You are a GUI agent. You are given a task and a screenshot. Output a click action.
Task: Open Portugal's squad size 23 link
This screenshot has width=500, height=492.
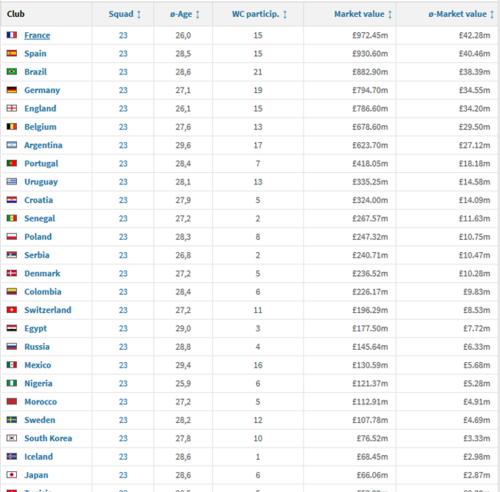(x=123, y=163)
